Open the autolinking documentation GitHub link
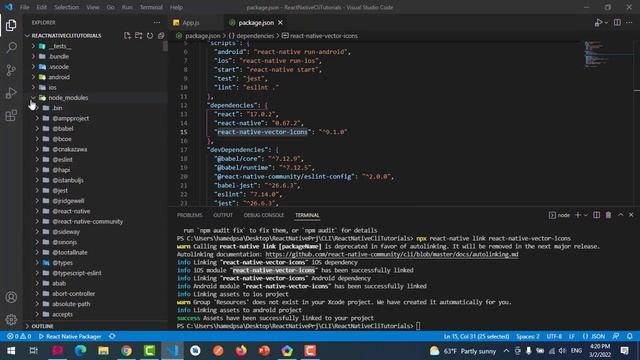The width and height of the screenshot is (640, 360). click(392, 254)
